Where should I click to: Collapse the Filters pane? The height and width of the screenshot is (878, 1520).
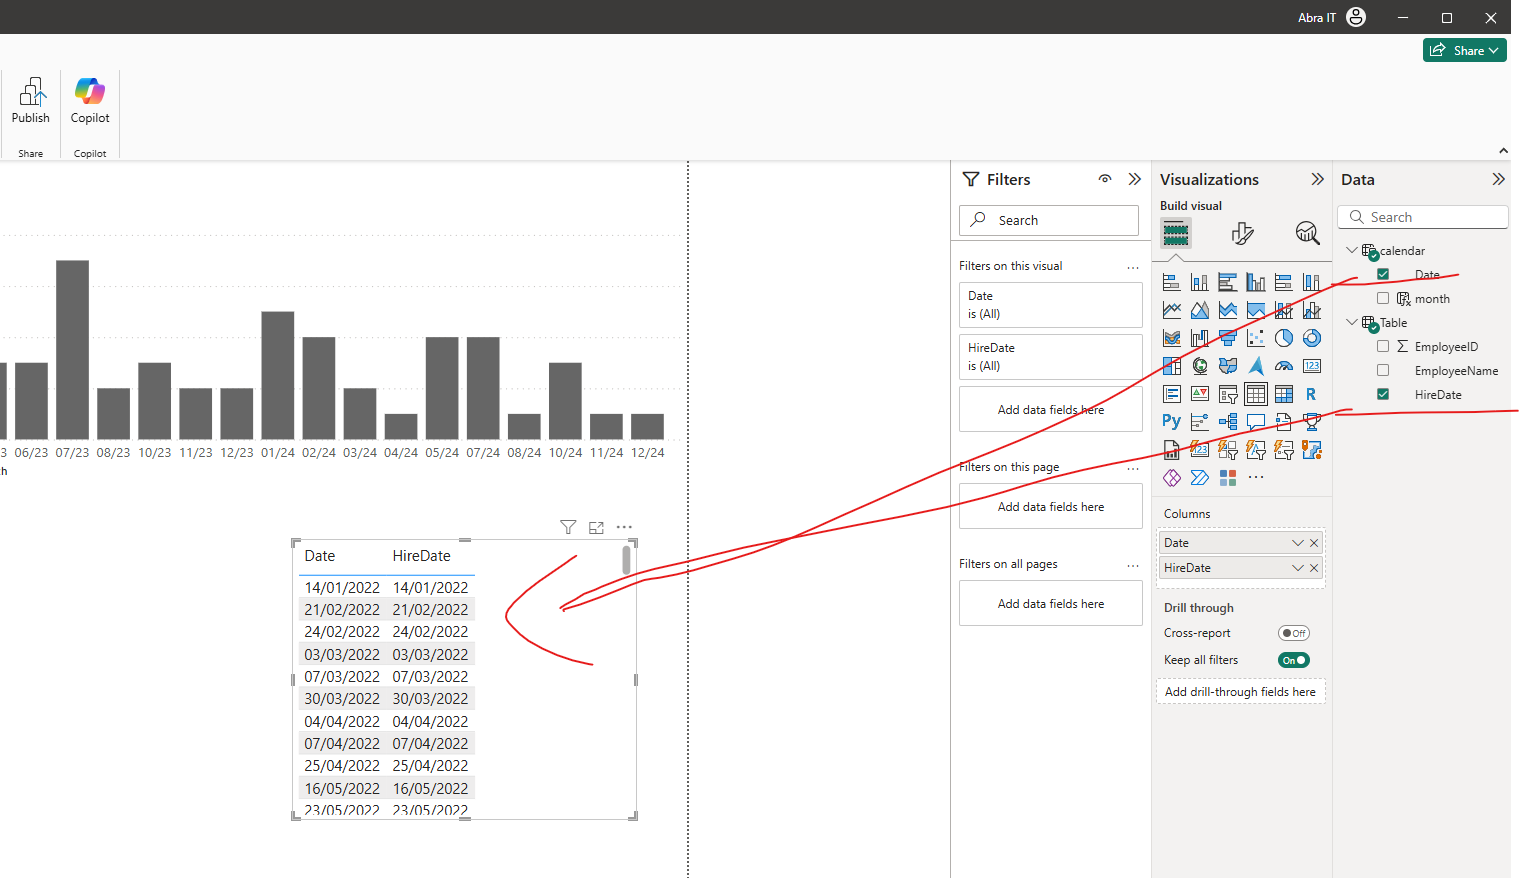[x=1134, y=179]
